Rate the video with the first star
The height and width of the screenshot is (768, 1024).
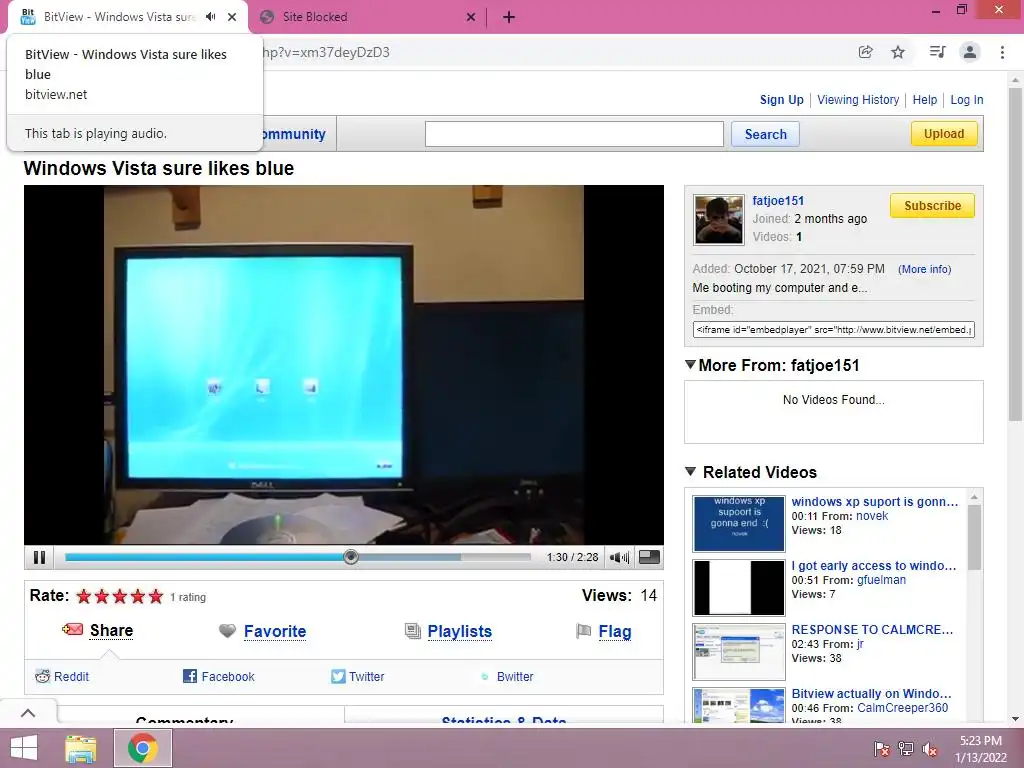(84, 596)
